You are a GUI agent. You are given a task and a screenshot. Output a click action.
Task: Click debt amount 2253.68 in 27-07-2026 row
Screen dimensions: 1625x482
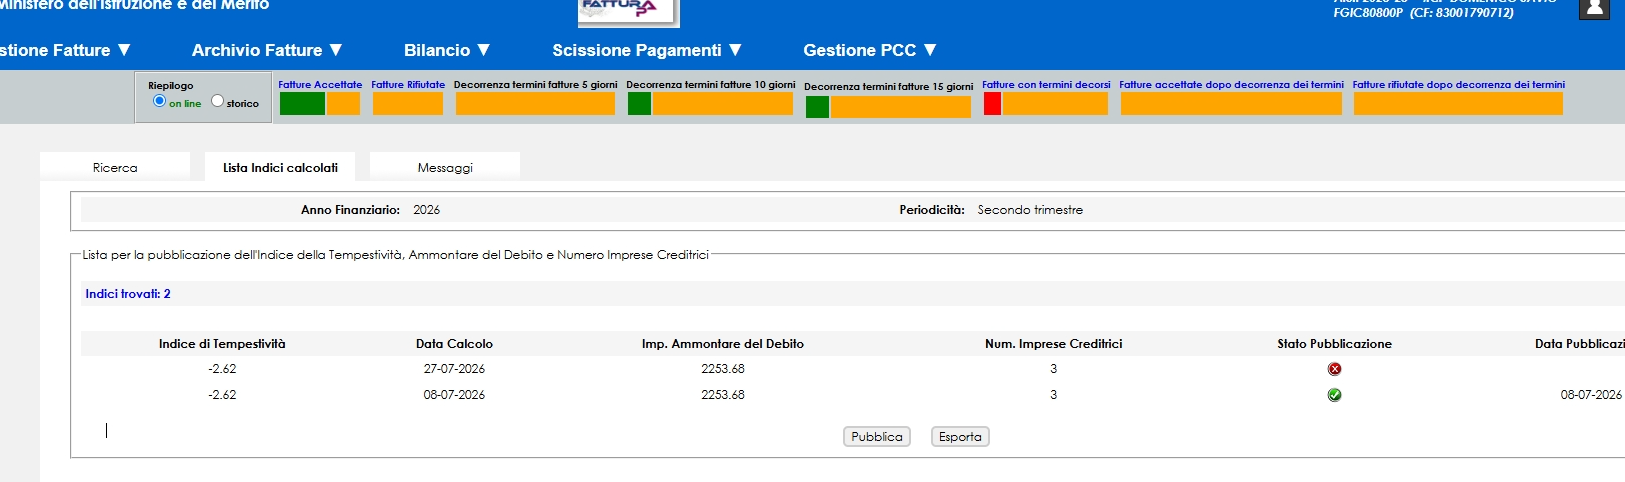click(723, 369)
